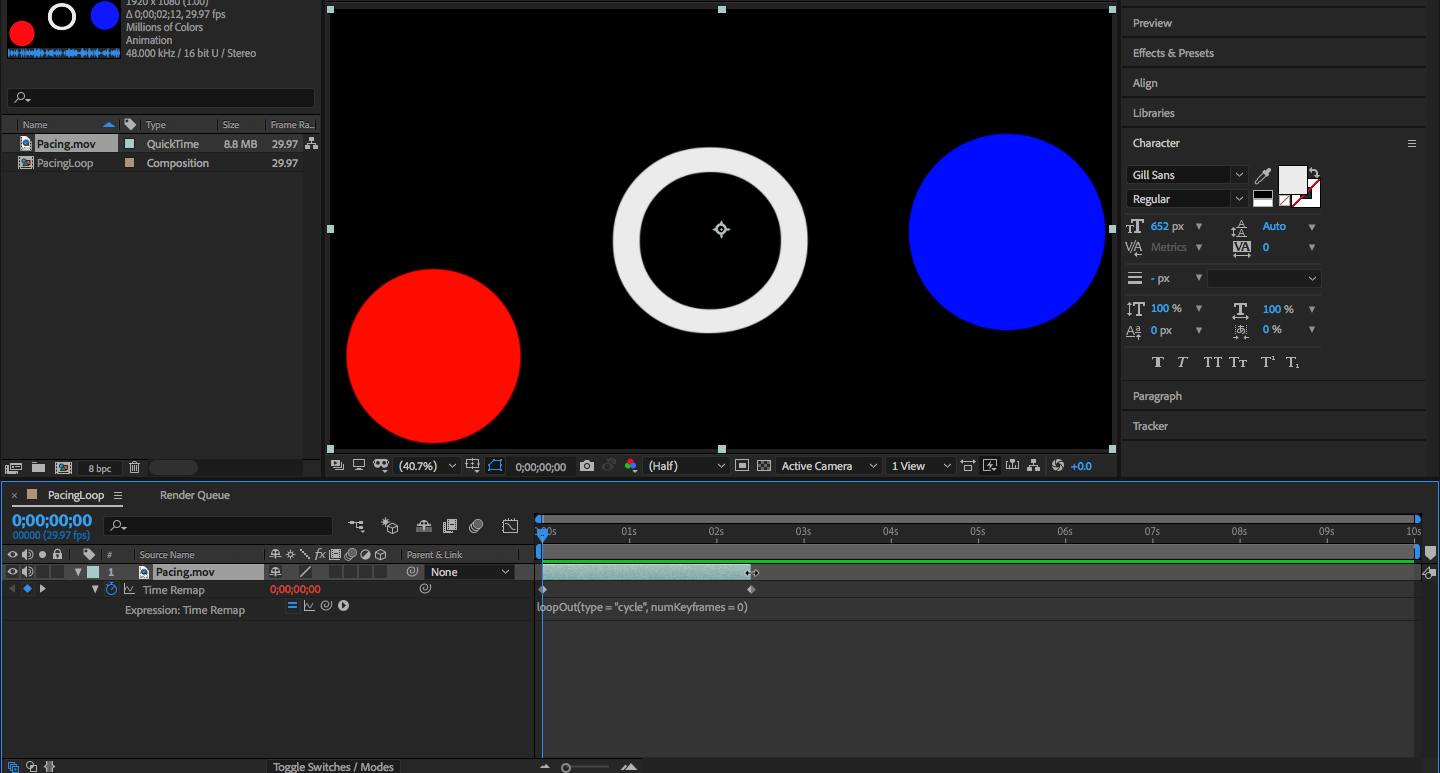Click Toggle Switches / Modes button

[x=333, y=767]
